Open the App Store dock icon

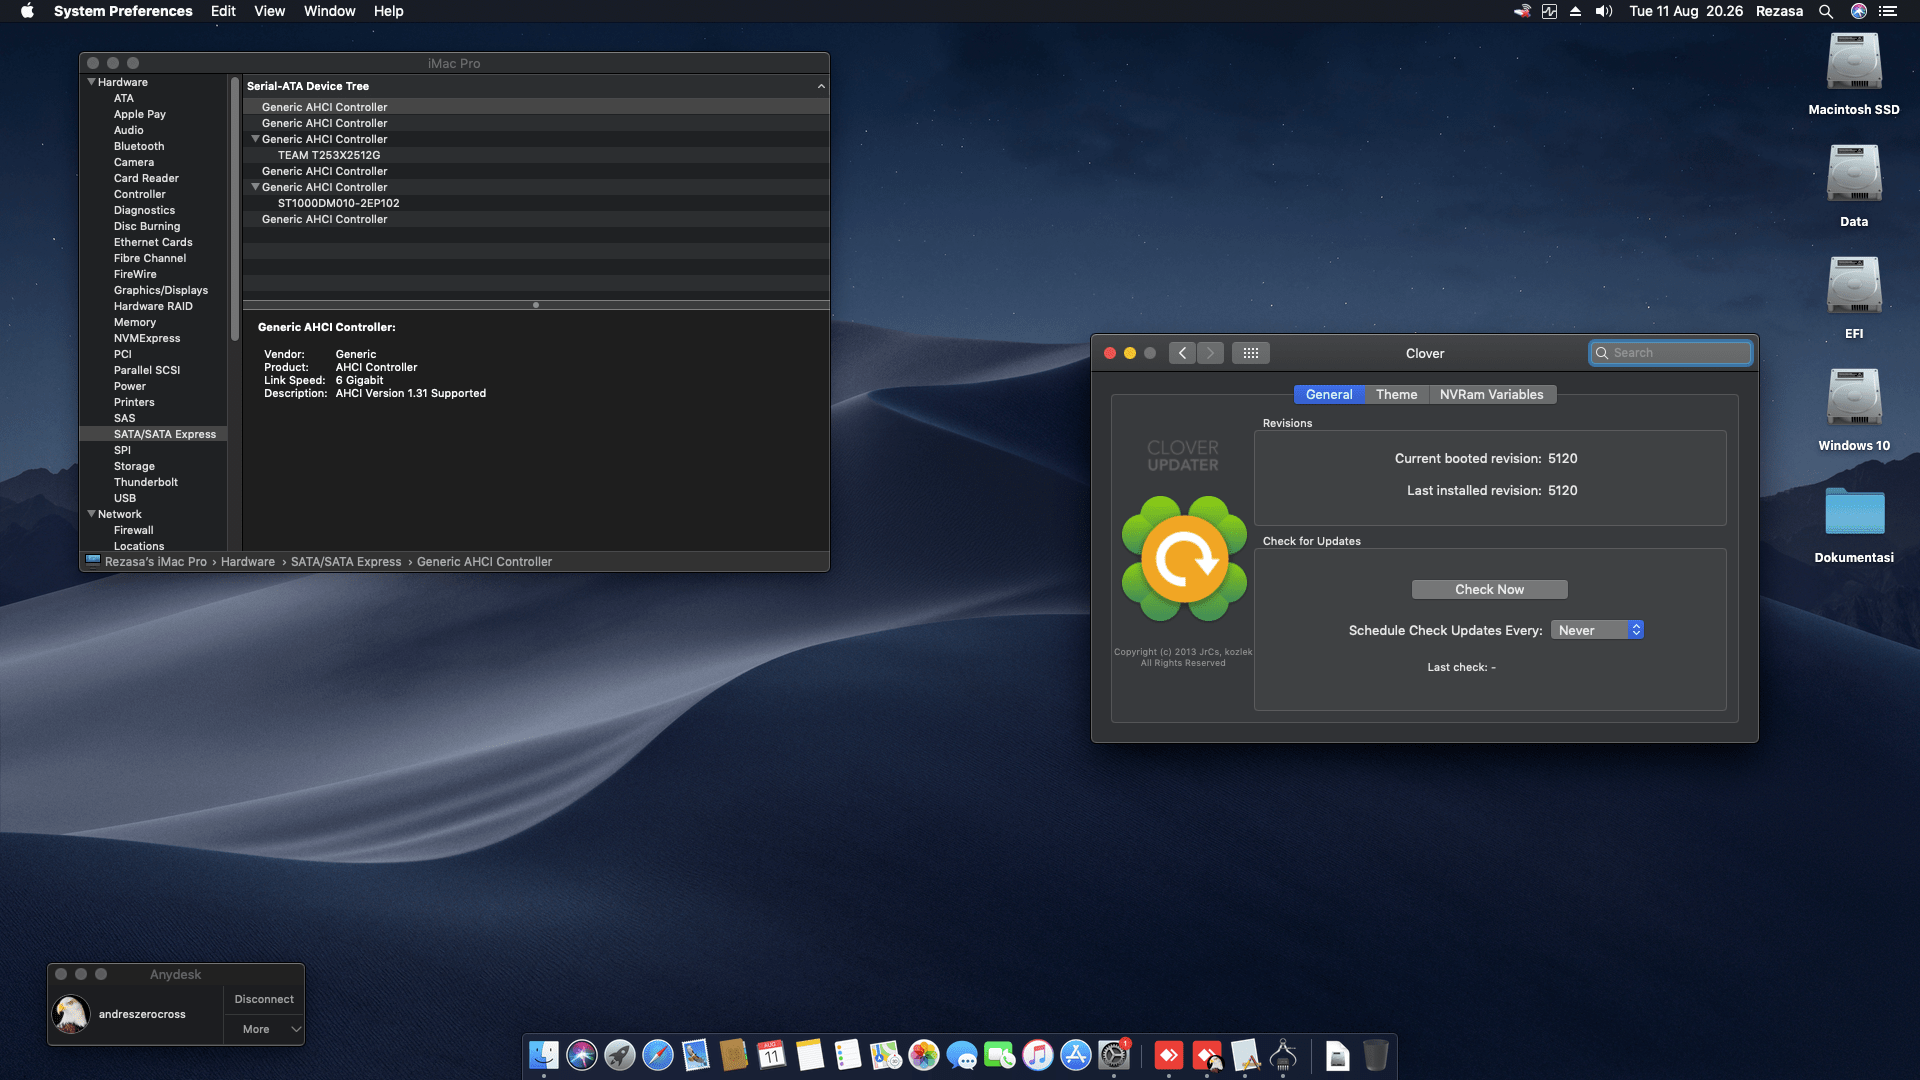click(x=1075, y=1055)
